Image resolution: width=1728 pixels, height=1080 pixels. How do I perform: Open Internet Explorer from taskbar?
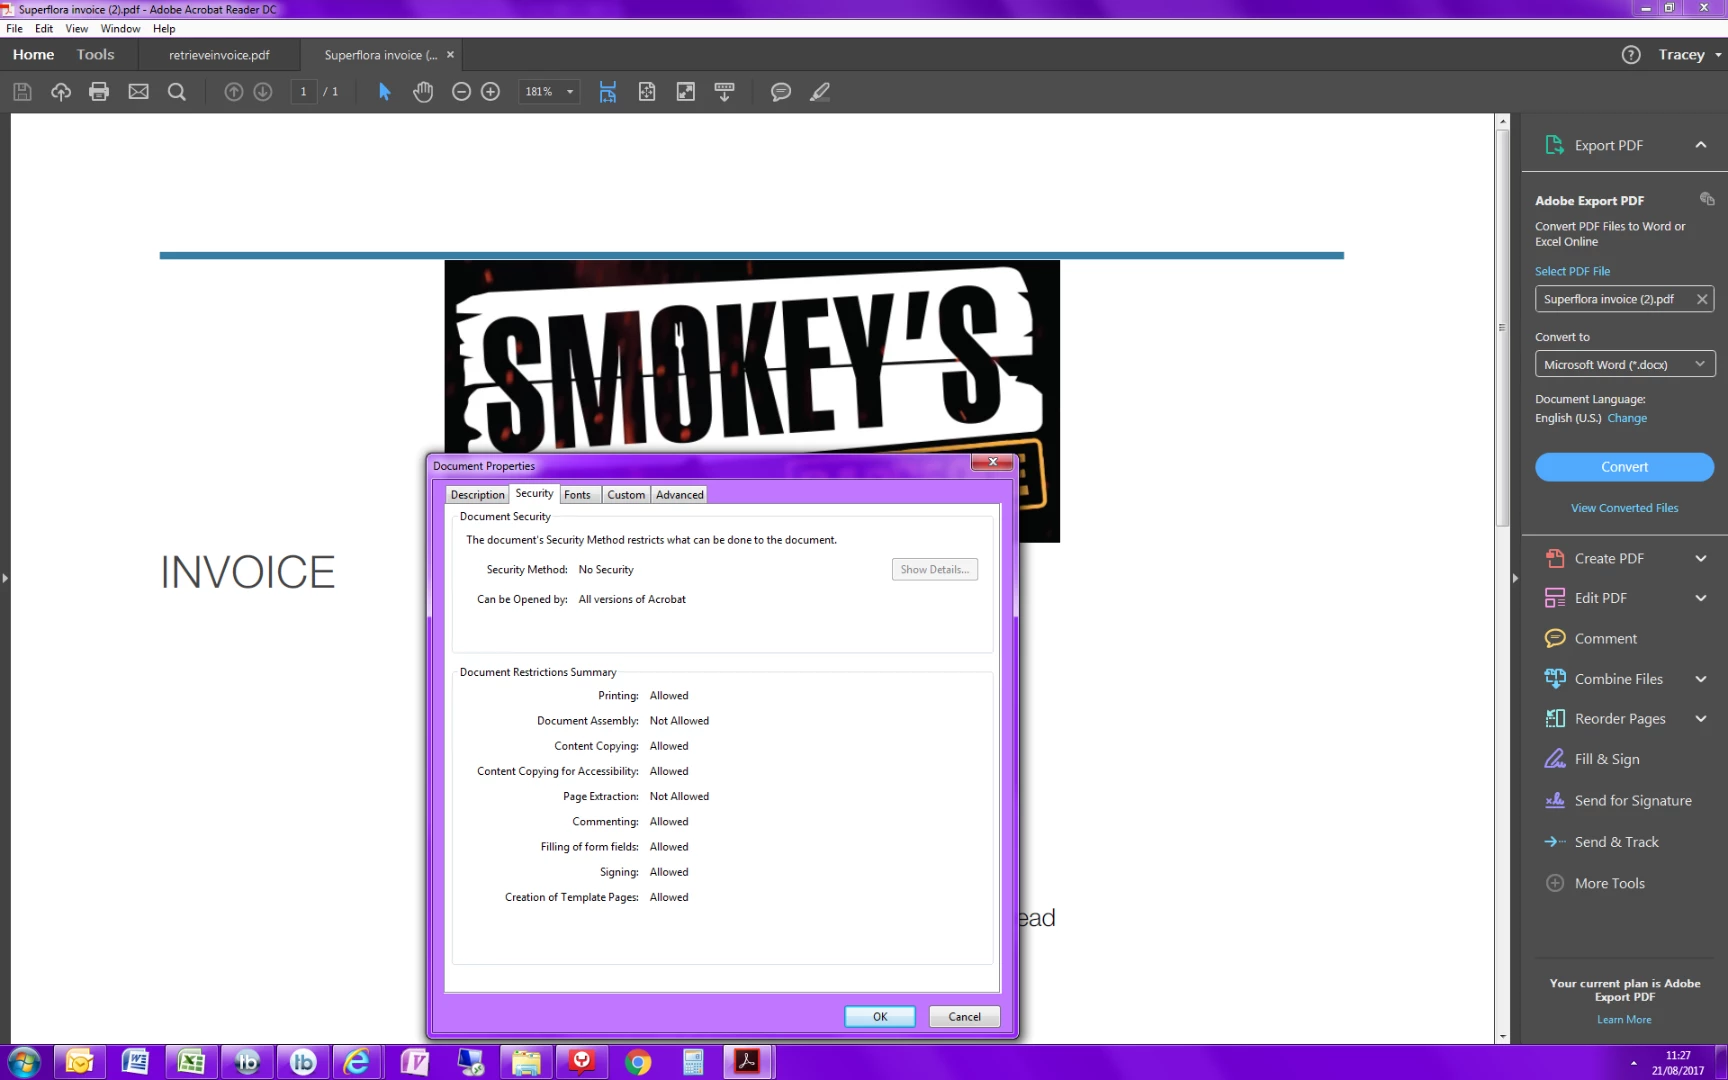(x=357, y=1062)
